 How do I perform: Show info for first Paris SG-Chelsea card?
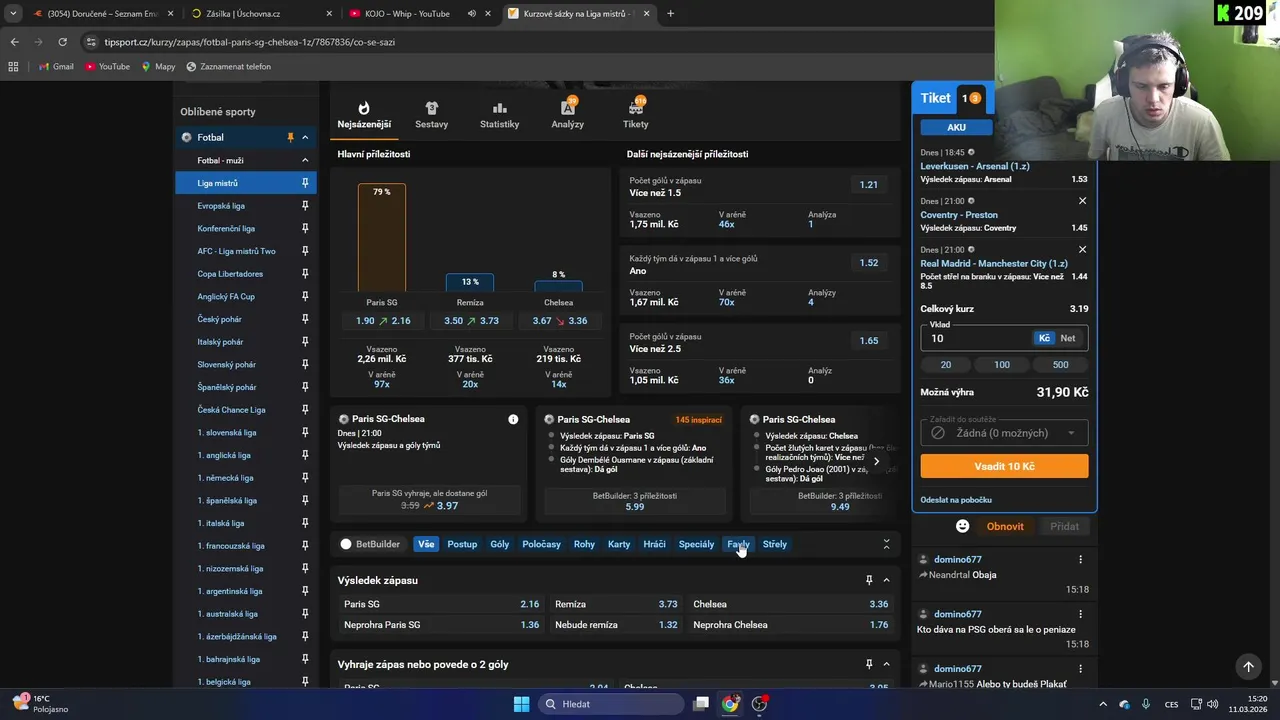[x=513, y=419]
